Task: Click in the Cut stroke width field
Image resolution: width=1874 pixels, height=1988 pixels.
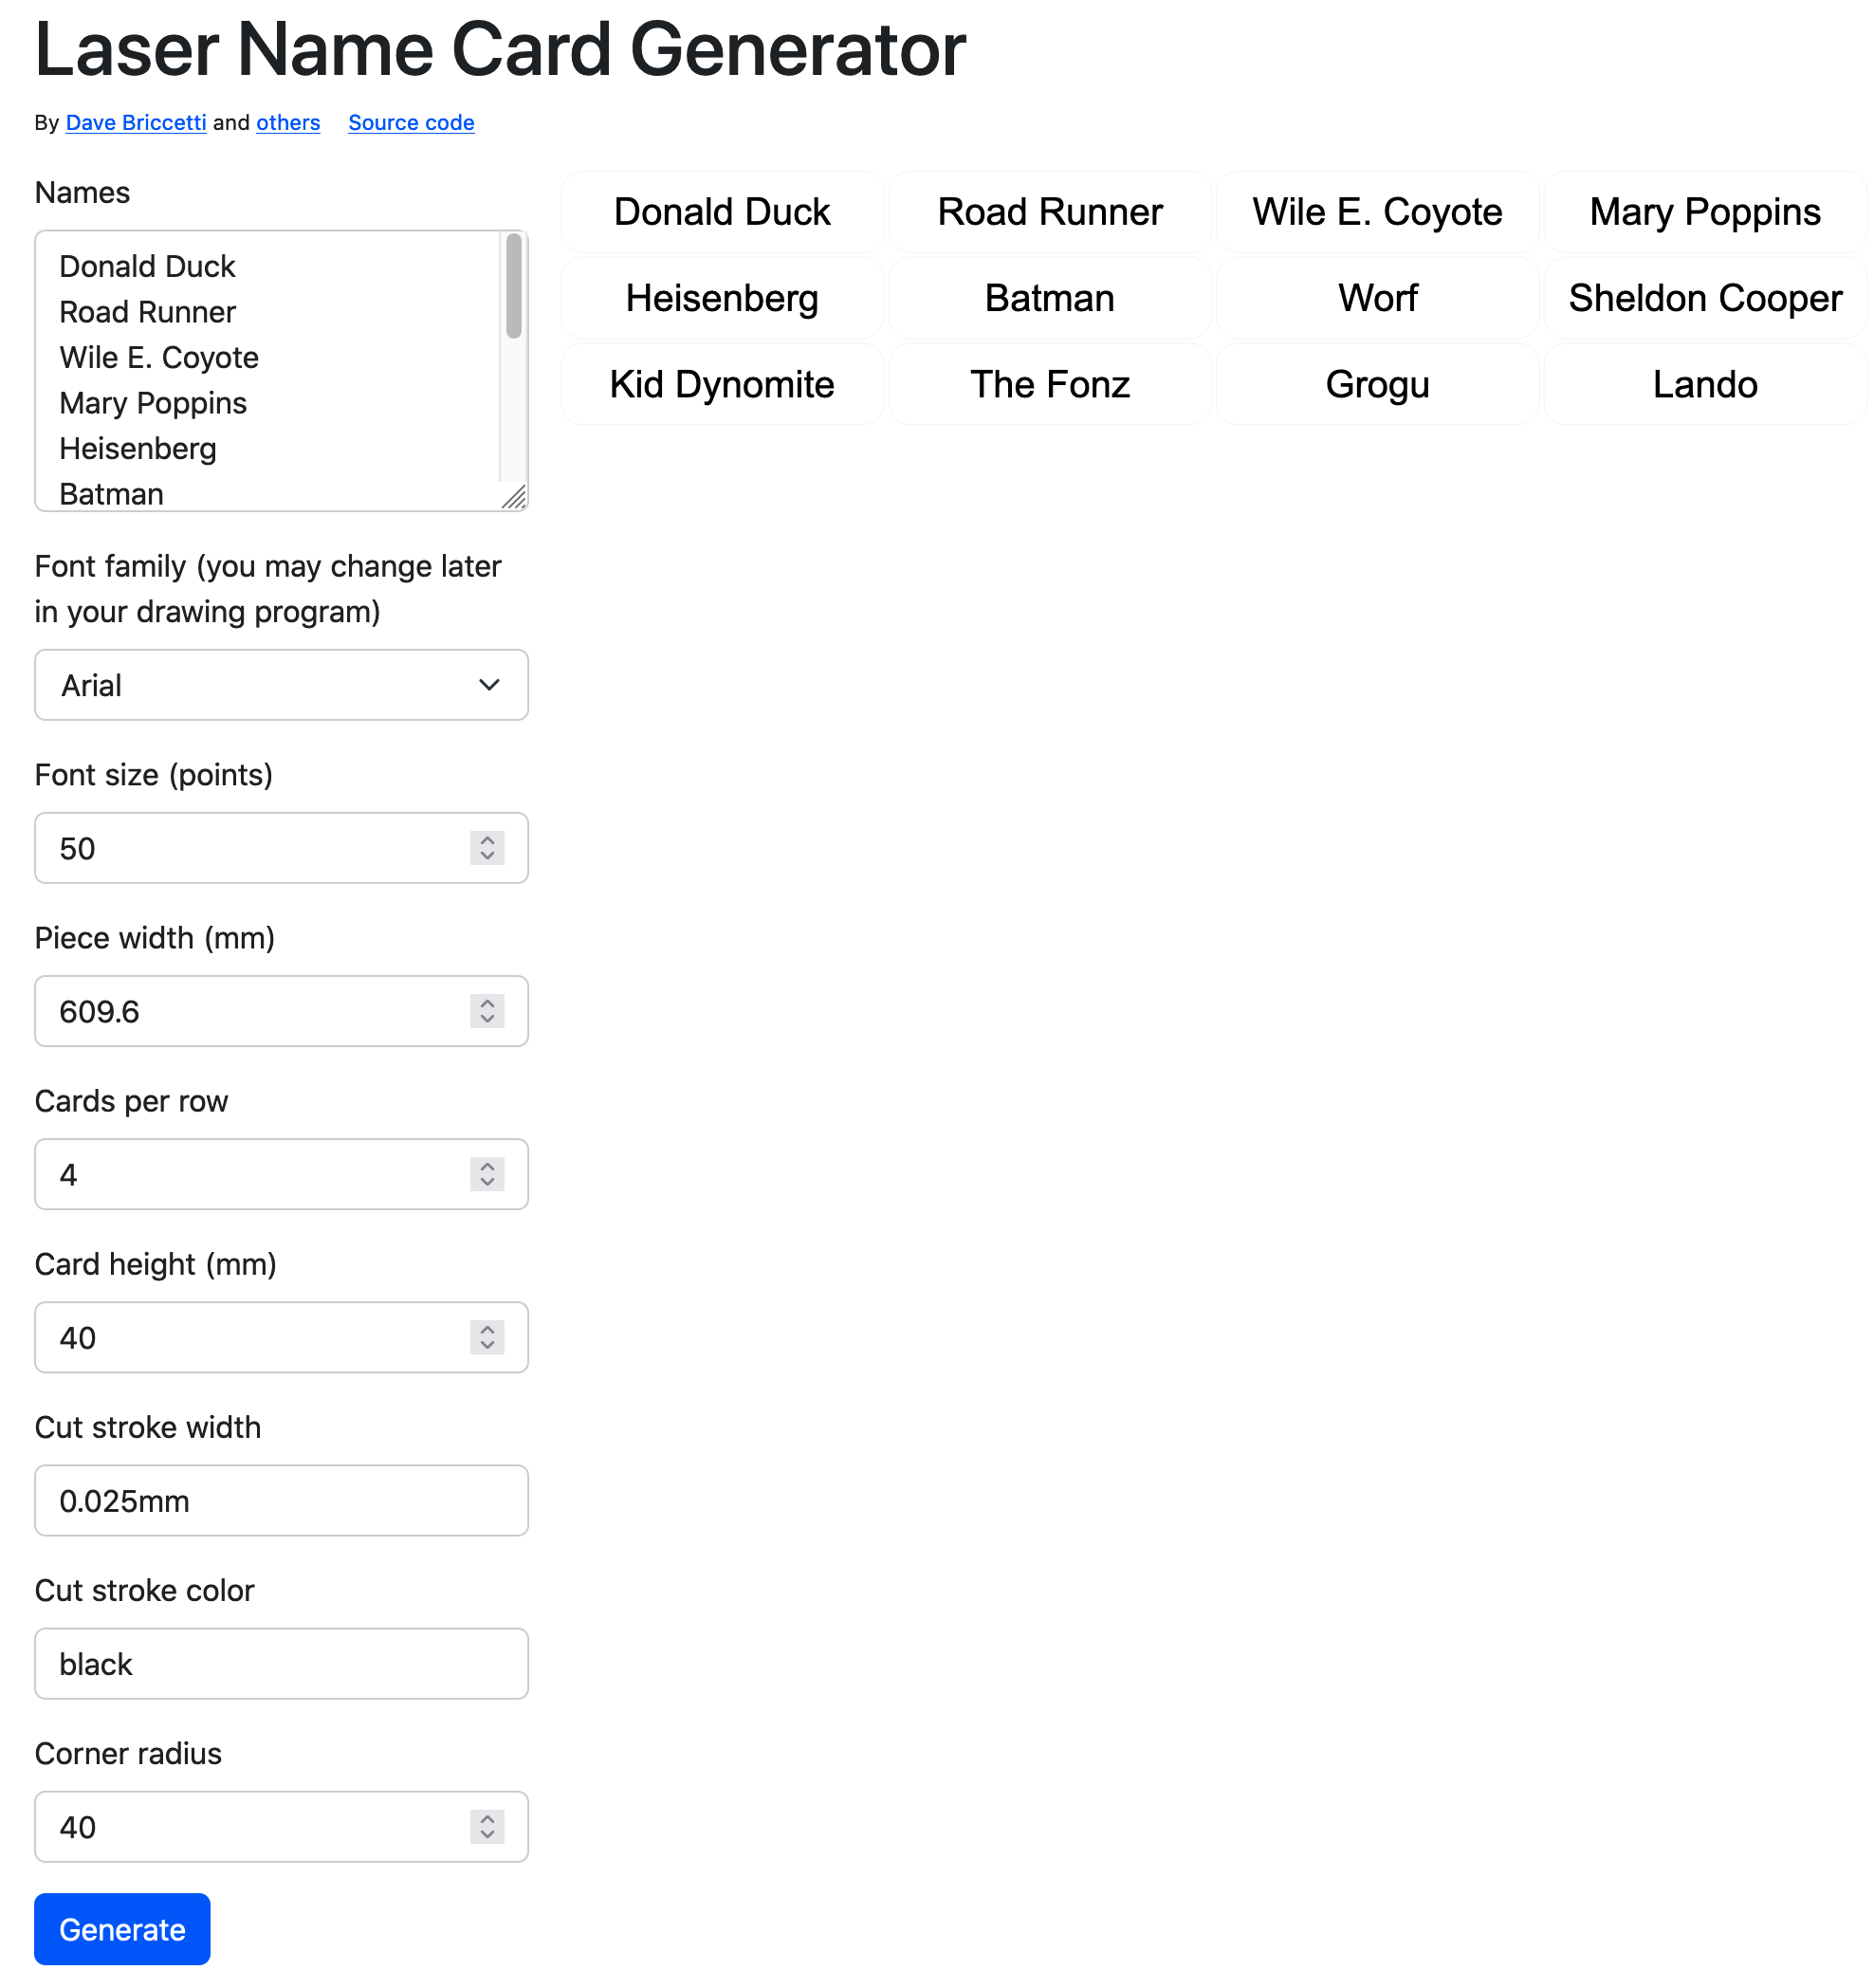Action: [x=281, y=1500]
